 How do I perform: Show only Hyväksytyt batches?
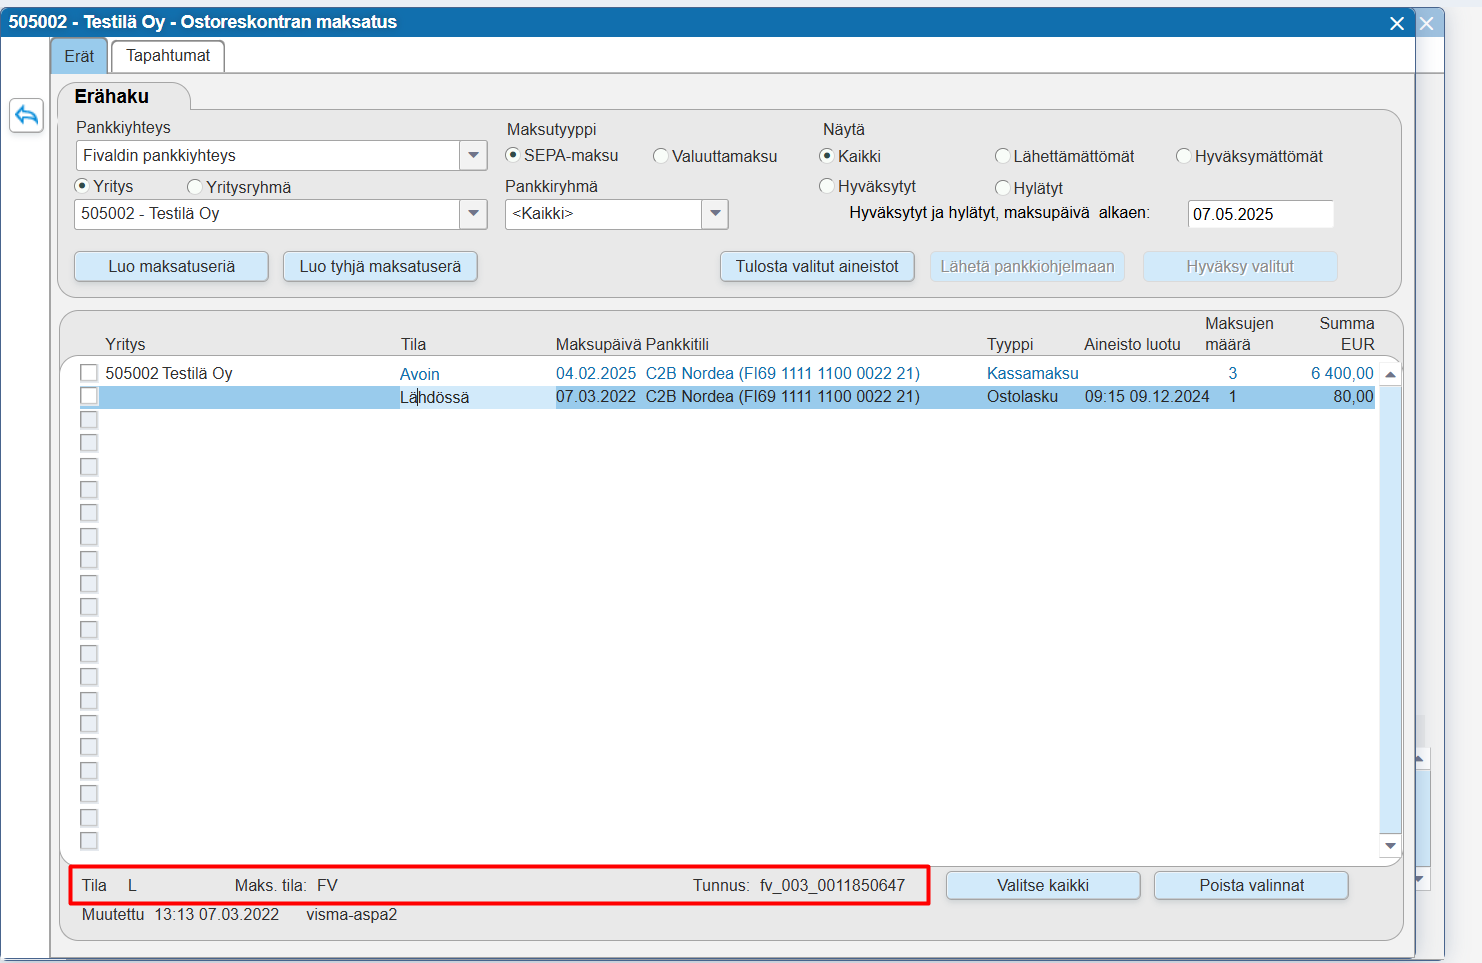827,186
